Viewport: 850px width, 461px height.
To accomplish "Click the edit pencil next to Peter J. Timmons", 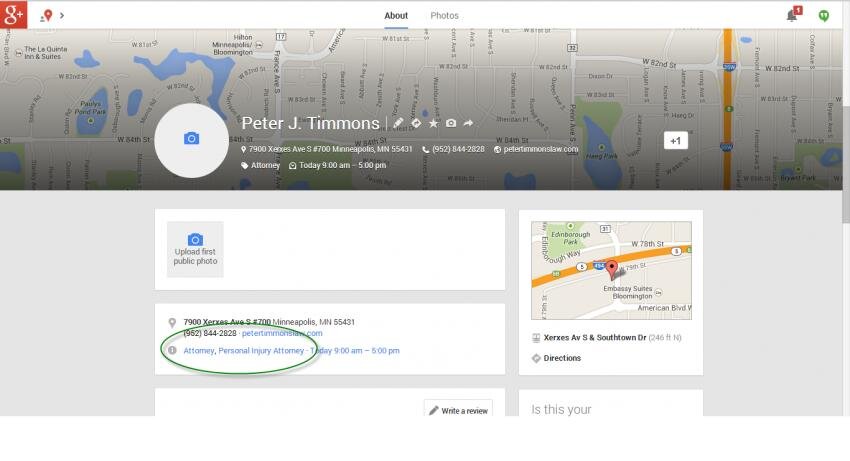I will pos(398,123).
